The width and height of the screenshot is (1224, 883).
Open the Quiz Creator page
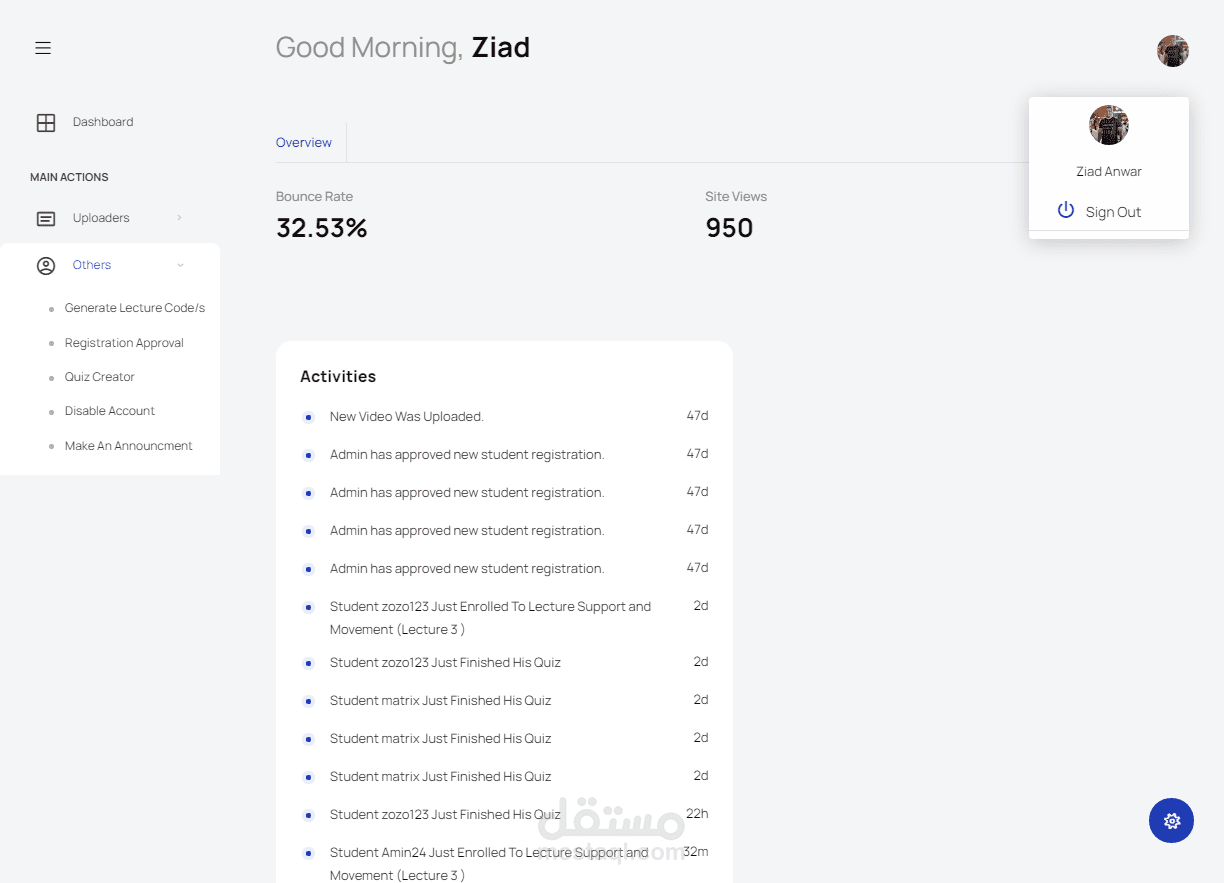(100, 377)
